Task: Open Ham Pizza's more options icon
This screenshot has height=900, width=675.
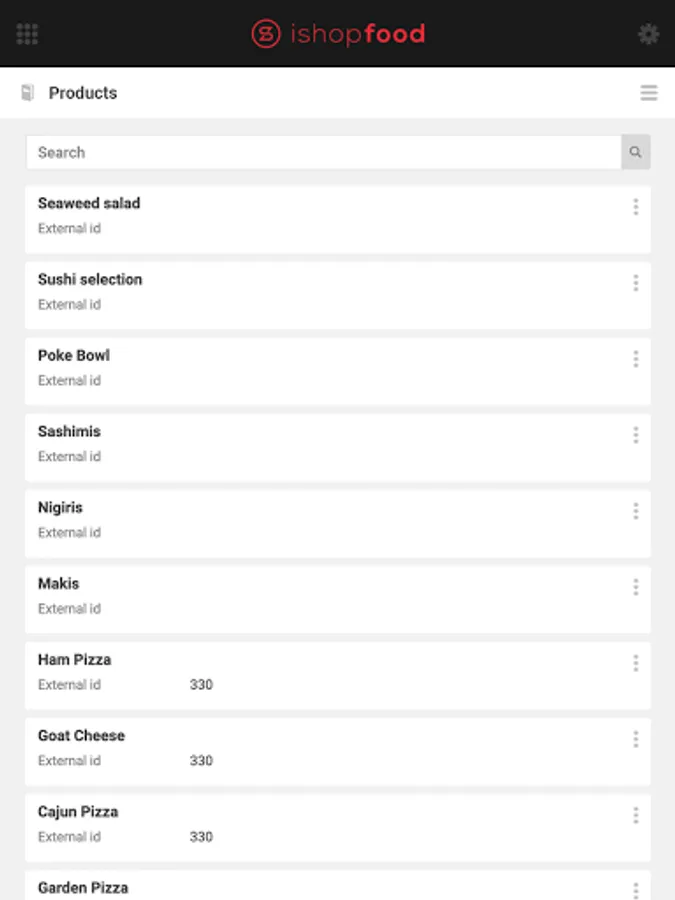Action: (635, 663)
